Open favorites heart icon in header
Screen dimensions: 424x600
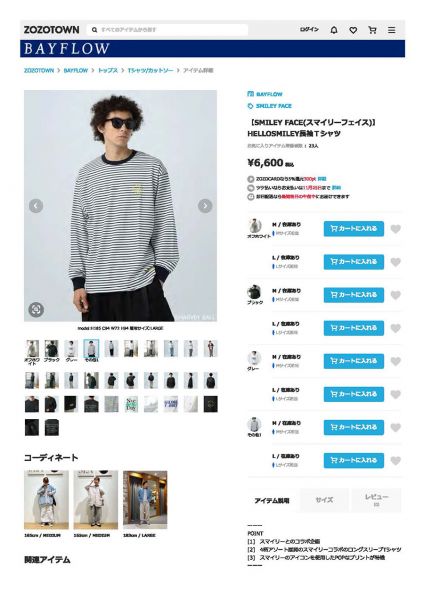(x=353, y=30)
